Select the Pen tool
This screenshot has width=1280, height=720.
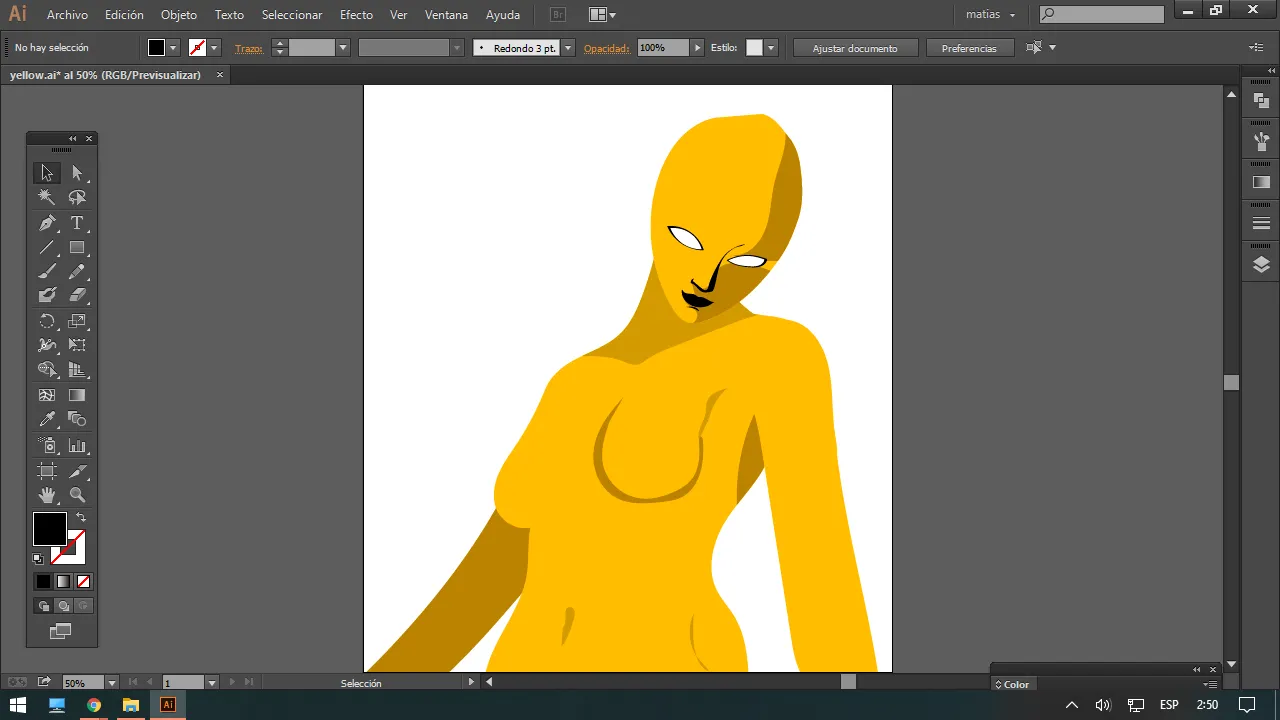coord(47,223)
